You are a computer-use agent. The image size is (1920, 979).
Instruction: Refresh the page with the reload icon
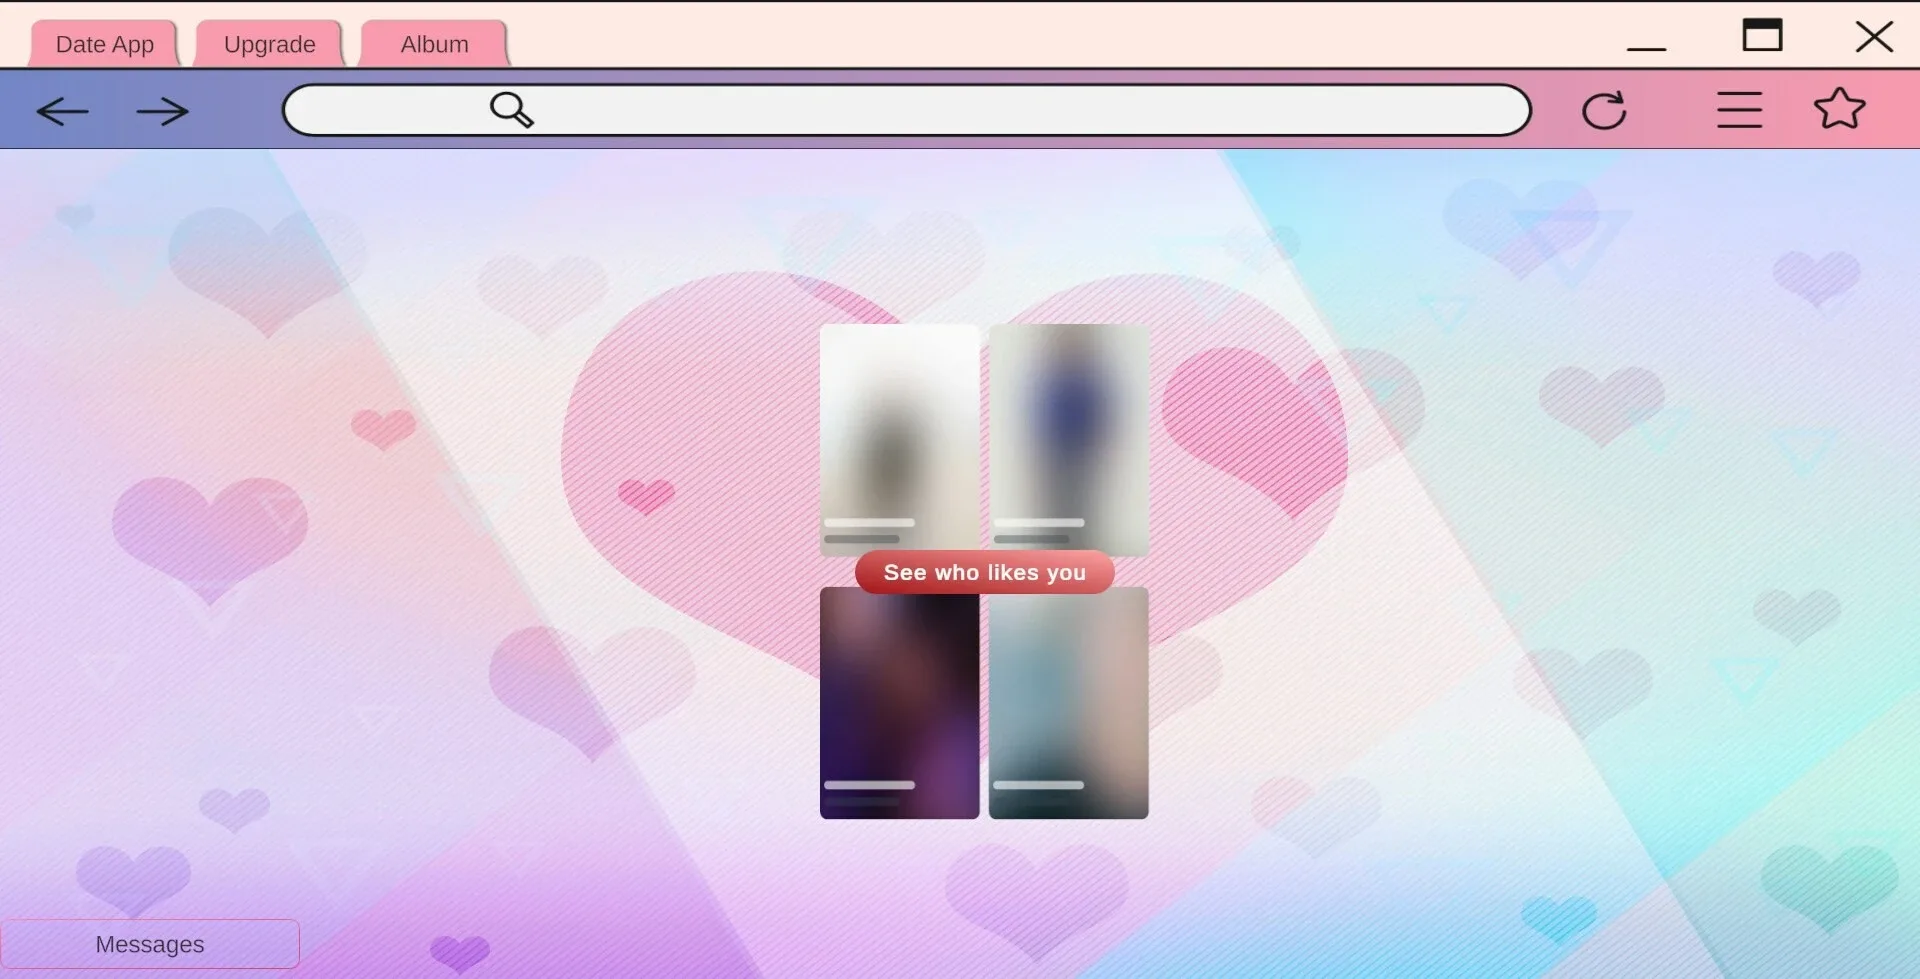(x=1604, y=110)
